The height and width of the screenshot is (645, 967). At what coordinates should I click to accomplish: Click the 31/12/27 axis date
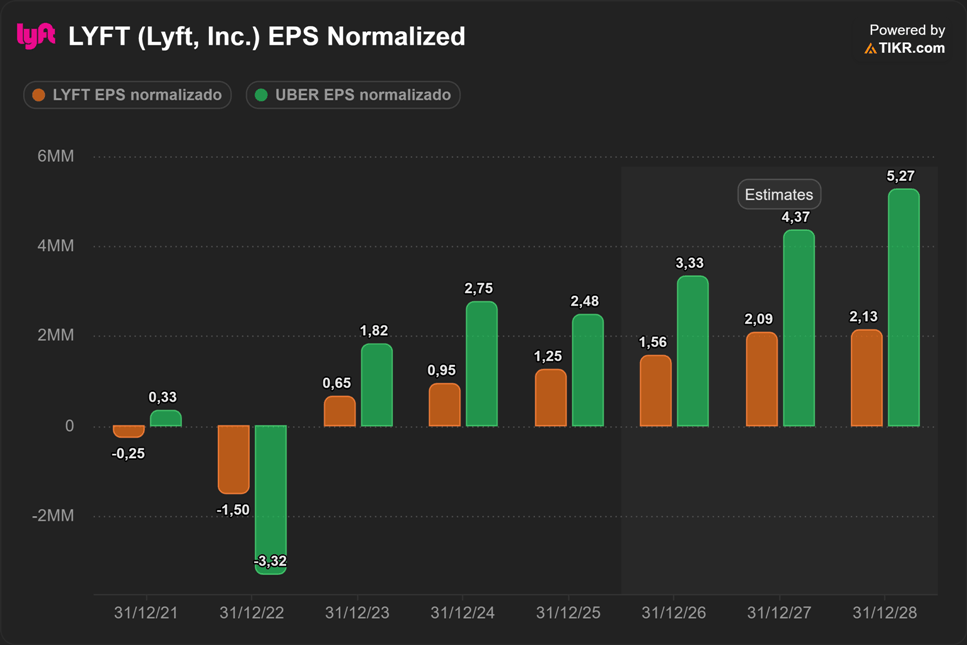779,613
